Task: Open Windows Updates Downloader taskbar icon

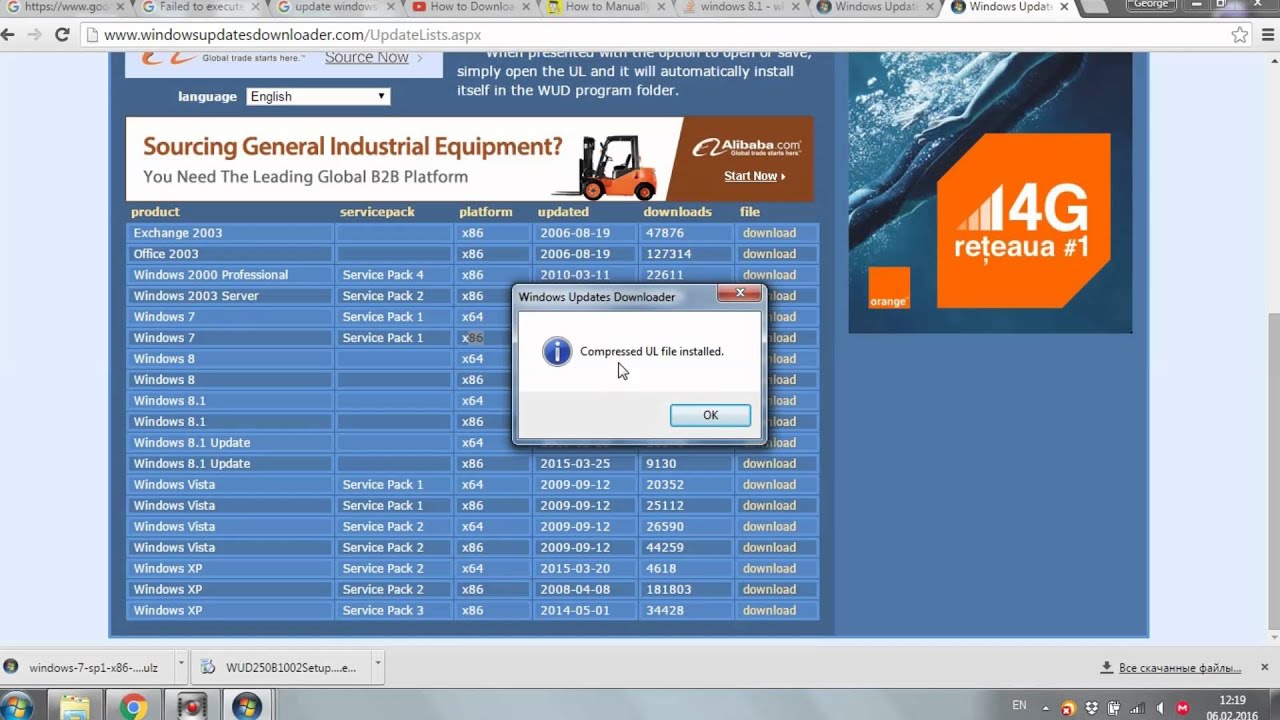Action: [246, 707]
